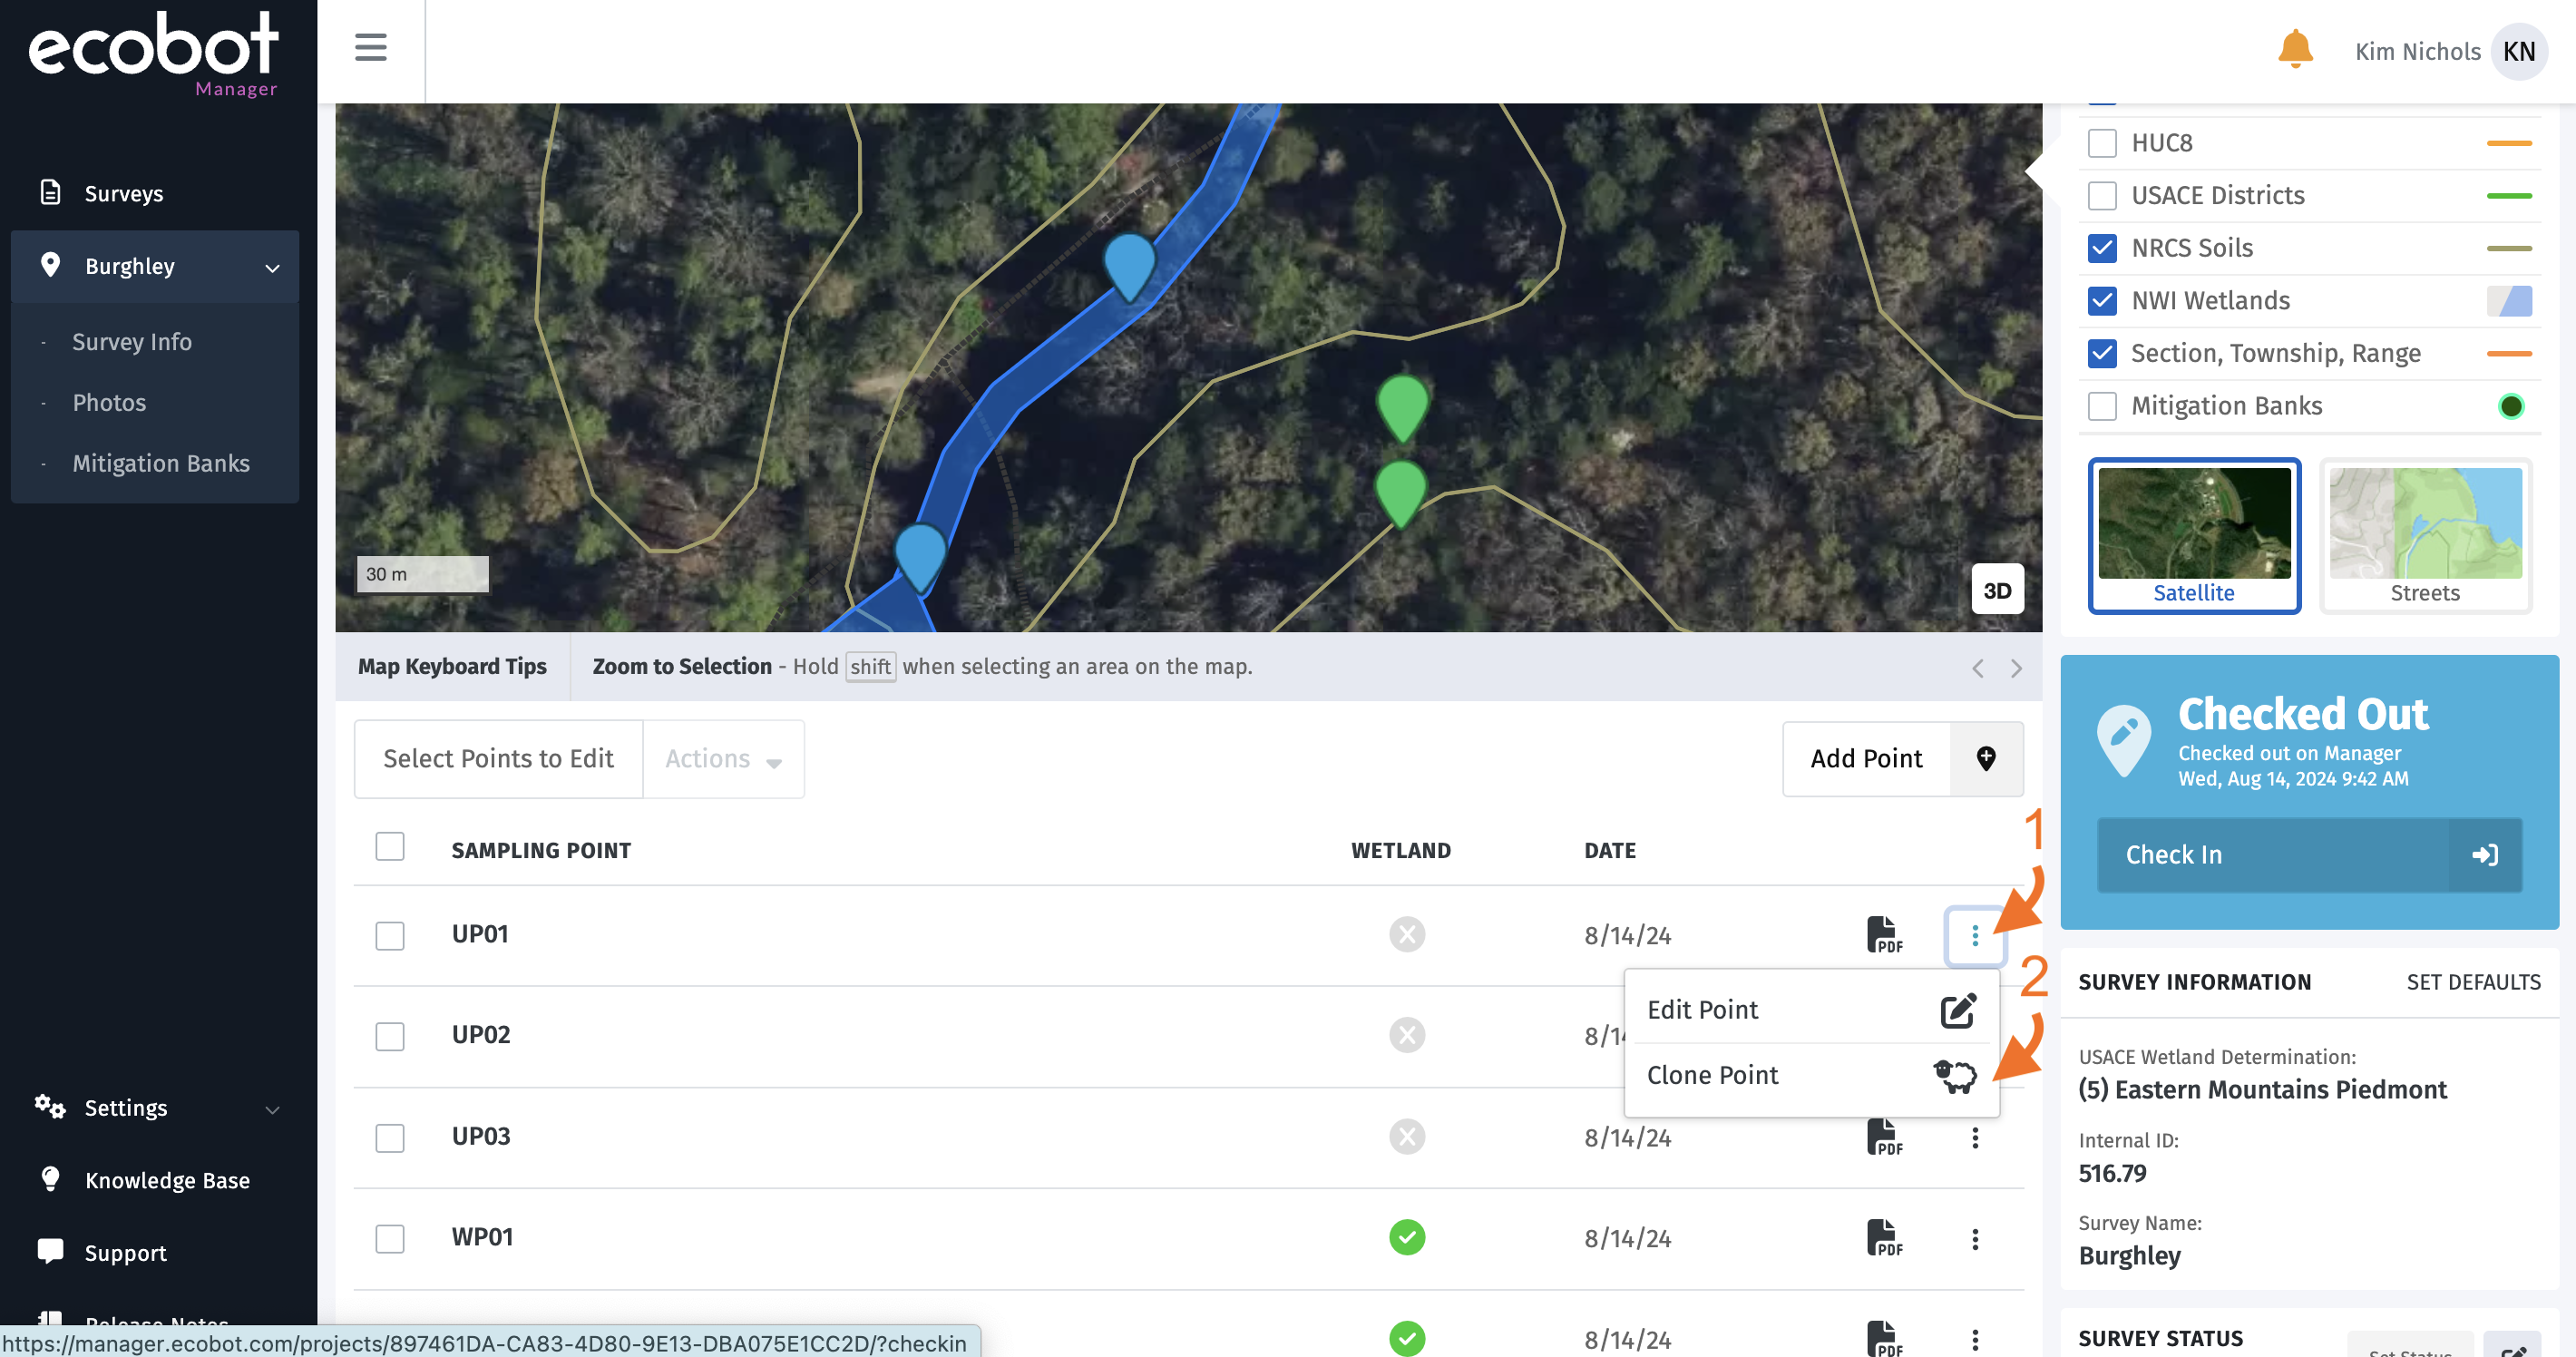Open three-dot menu for WP01
The image size is (2576, 1357).
pyautogui.click(x=1974, y=1239)
